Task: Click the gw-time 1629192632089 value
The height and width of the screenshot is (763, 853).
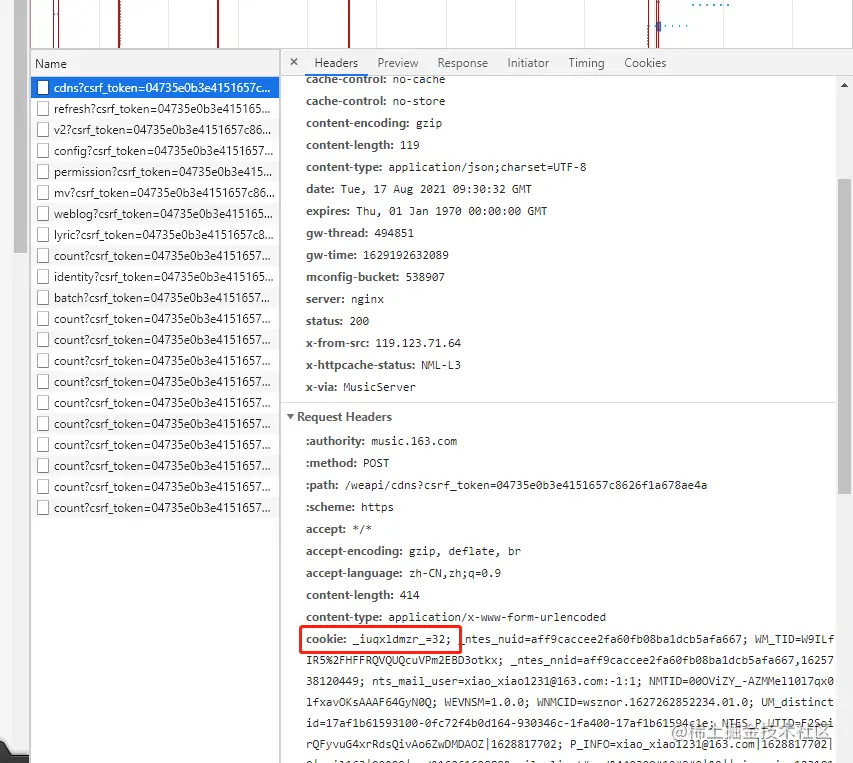Action: [x=406, y=255]
